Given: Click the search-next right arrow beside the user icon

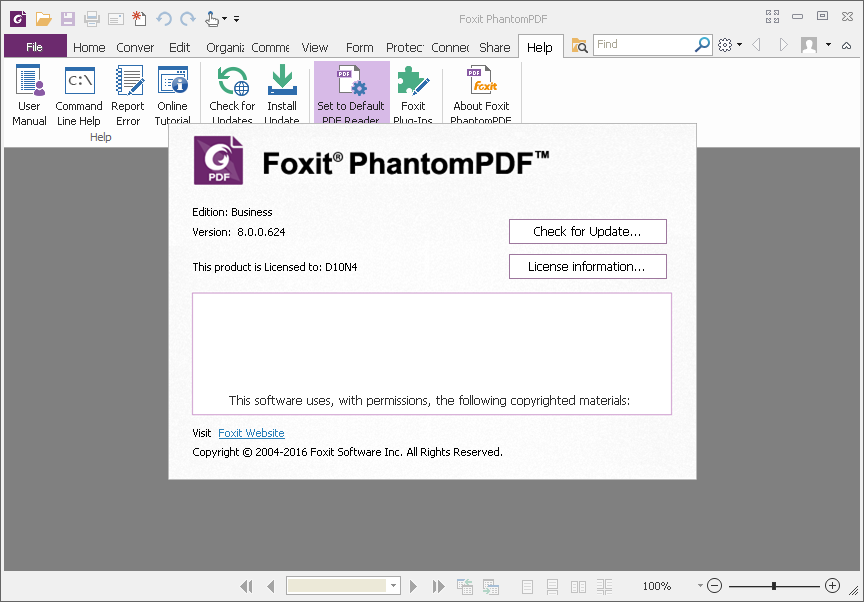Looking at the screenshot, I should pyautogui.click(x=783, y=45).
